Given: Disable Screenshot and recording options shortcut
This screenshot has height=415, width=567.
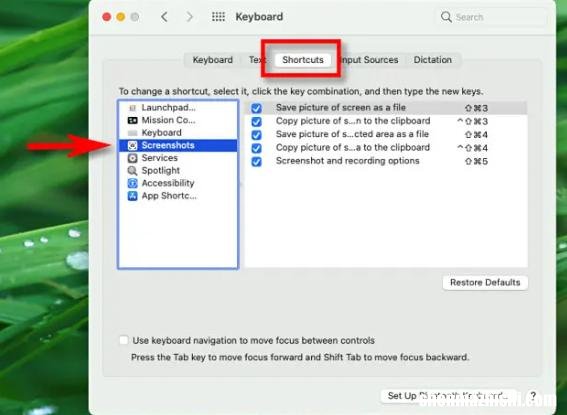Looking at the screenshot, I should pyautogui.click(x=256, y=162).
